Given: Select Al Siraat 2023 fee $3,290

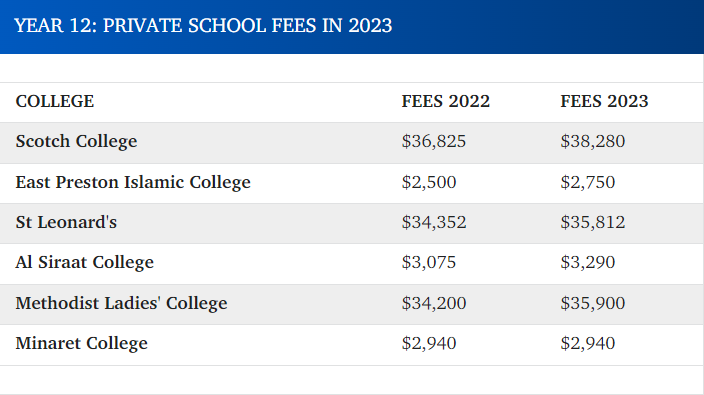Looking at the screenshot, I should [588, 262].
